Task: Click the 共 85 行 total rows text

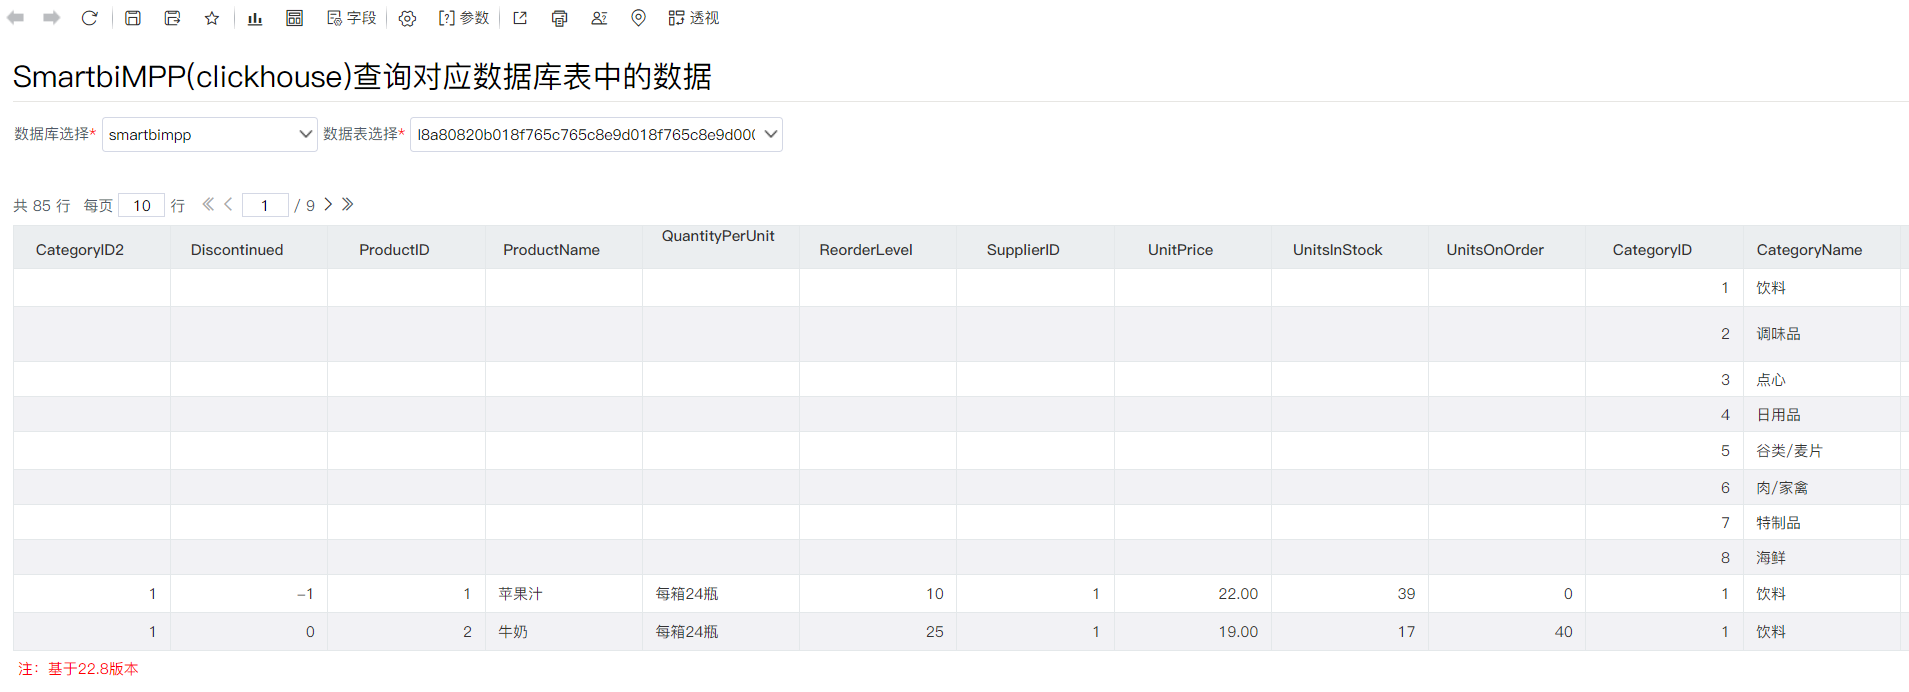Action: 42,205
